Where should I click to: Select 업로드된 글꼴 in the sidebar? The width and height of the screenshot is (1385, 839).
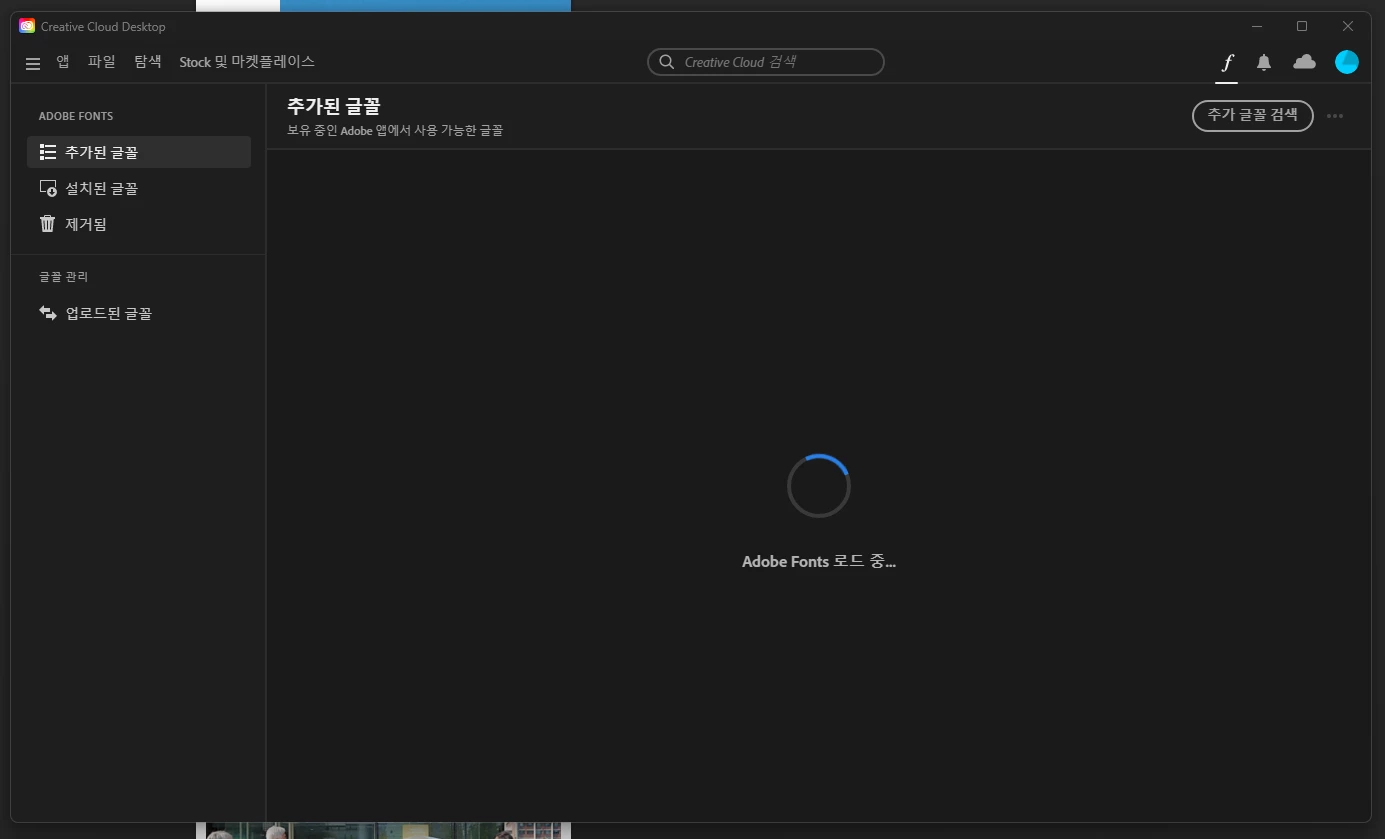[139, 313]
